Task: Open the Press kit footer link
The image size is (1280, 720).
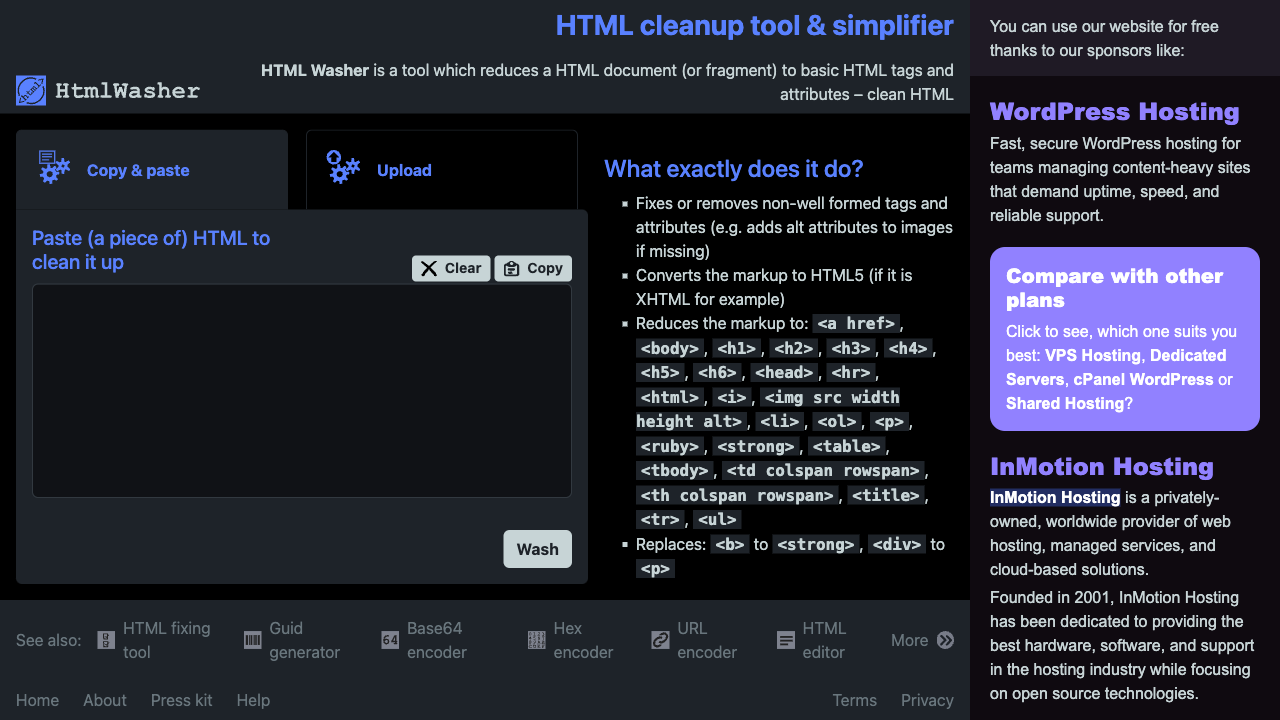Action: coord(181,700)
